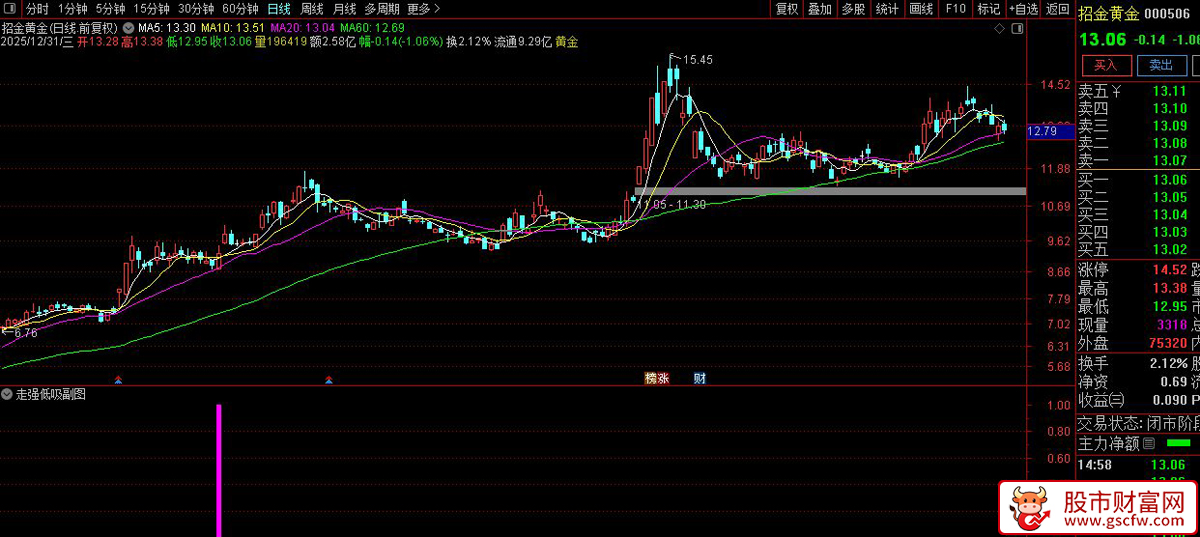Click the 复权 toolbar button
The width and height of the screenshot is (1200, 537).
pyautogui.click(x=787, y=9)
